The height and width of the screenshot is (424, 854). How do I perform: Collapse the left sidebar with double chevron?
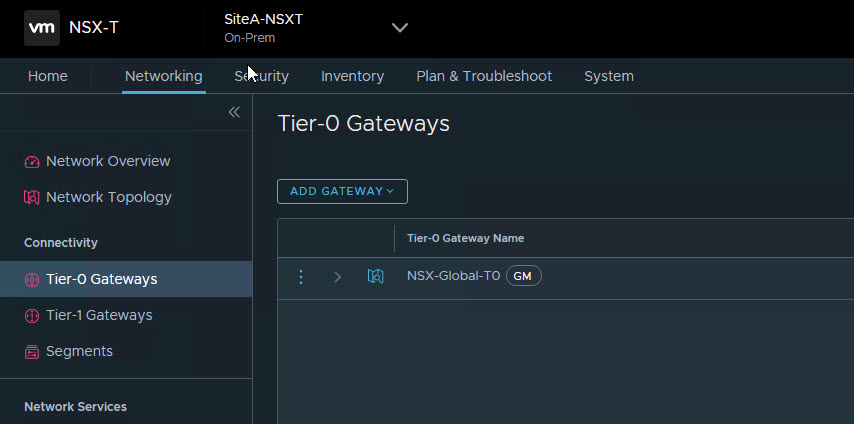click(234, 112)
